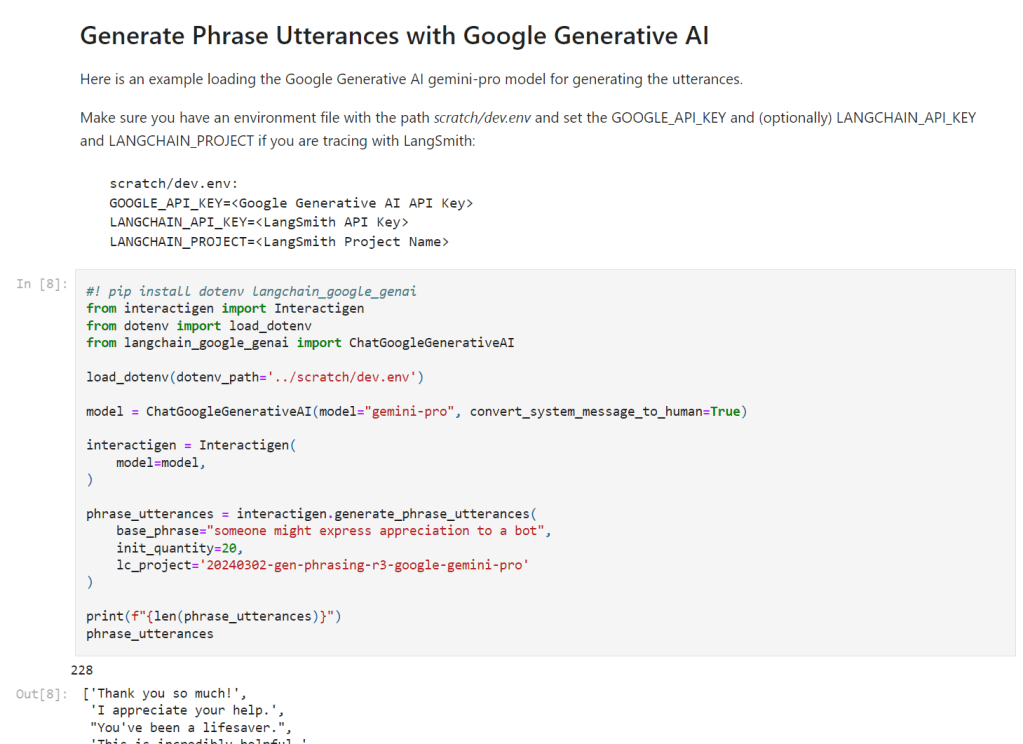This screenshot has height=744, width=1023.
Task: Click the base_phrase string in the code
Action: tap(379, 531)
